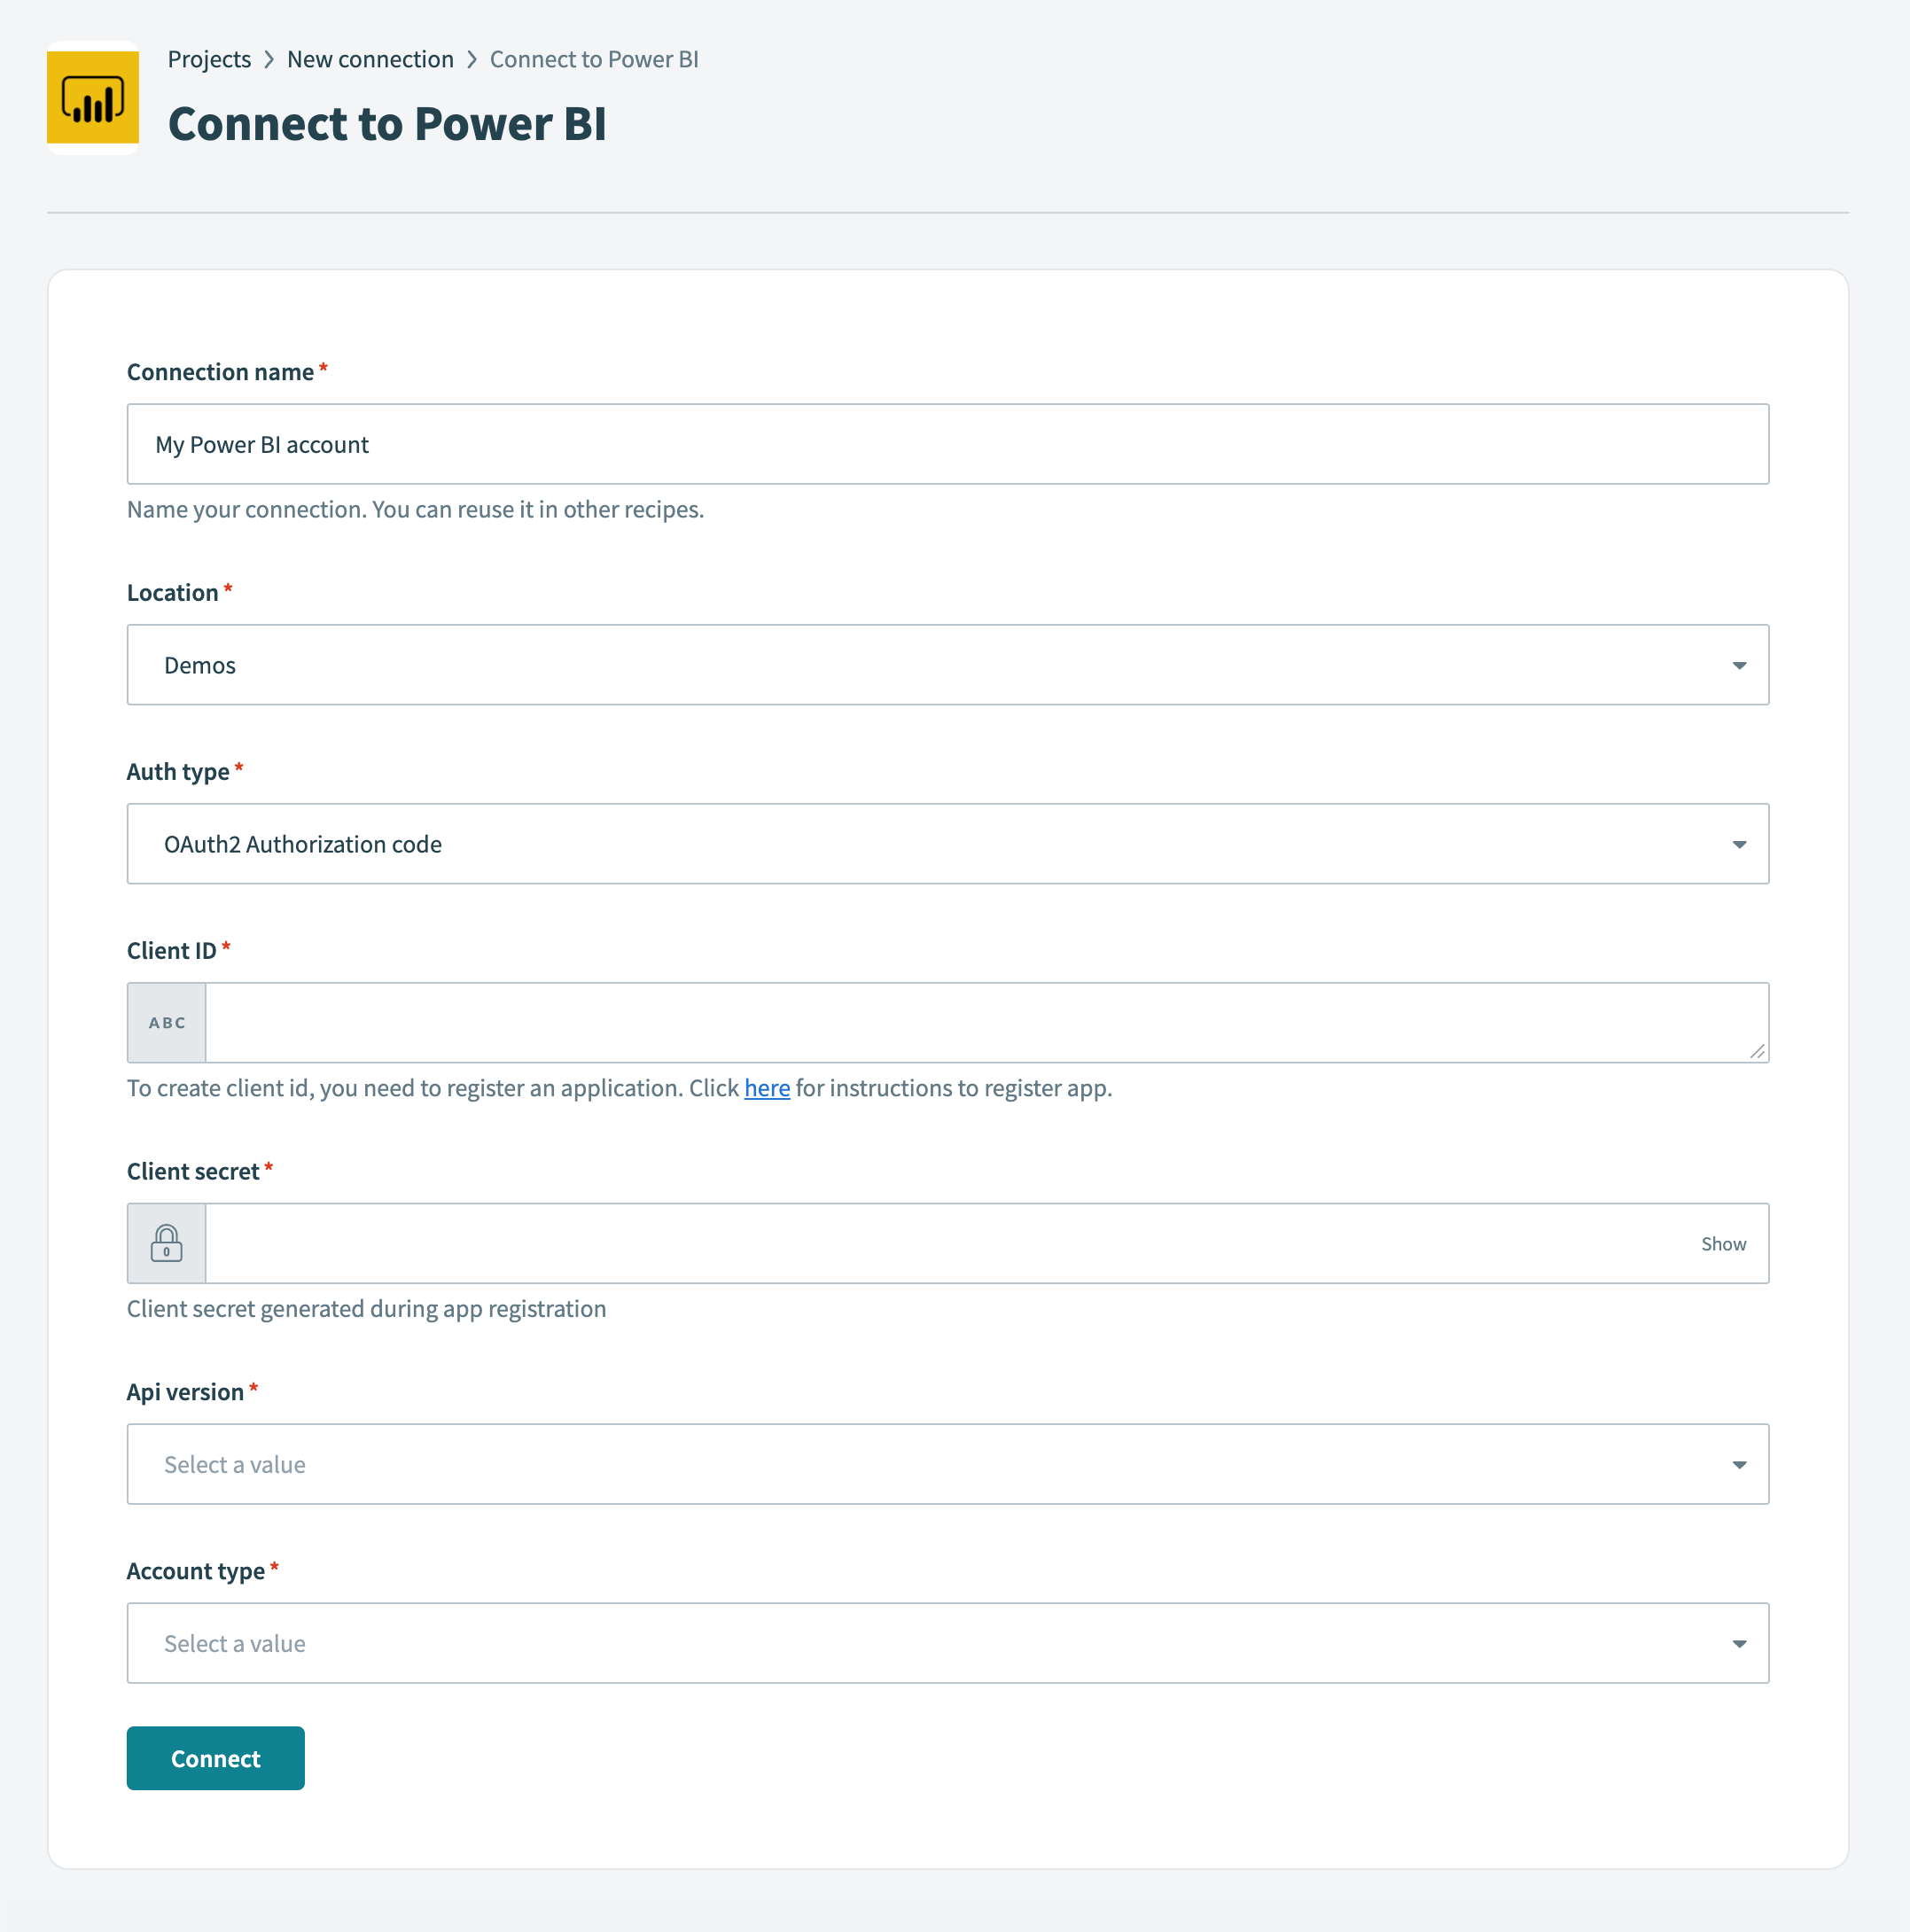1910x1932 pixels.
Task: Click the resize handle on the Client ID box
Action: pyautogui.click(x=1760, y=1053)
